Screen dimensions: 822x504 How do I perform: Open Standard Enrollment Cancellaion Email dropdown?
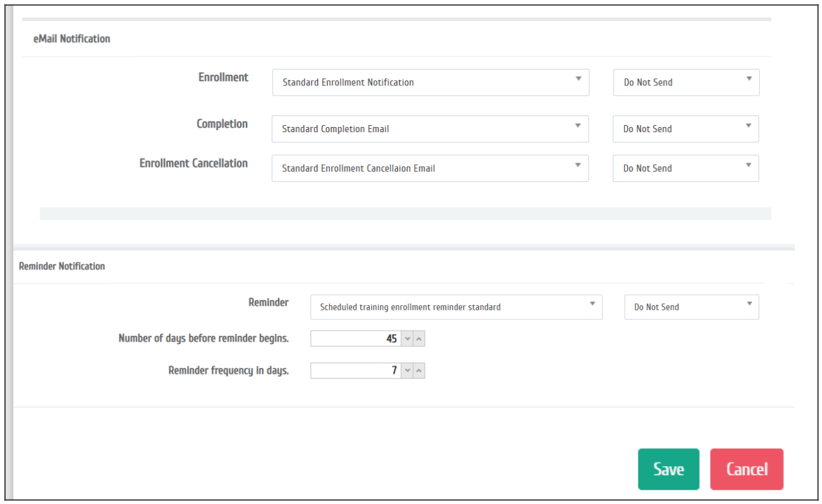tap(430, 168)
